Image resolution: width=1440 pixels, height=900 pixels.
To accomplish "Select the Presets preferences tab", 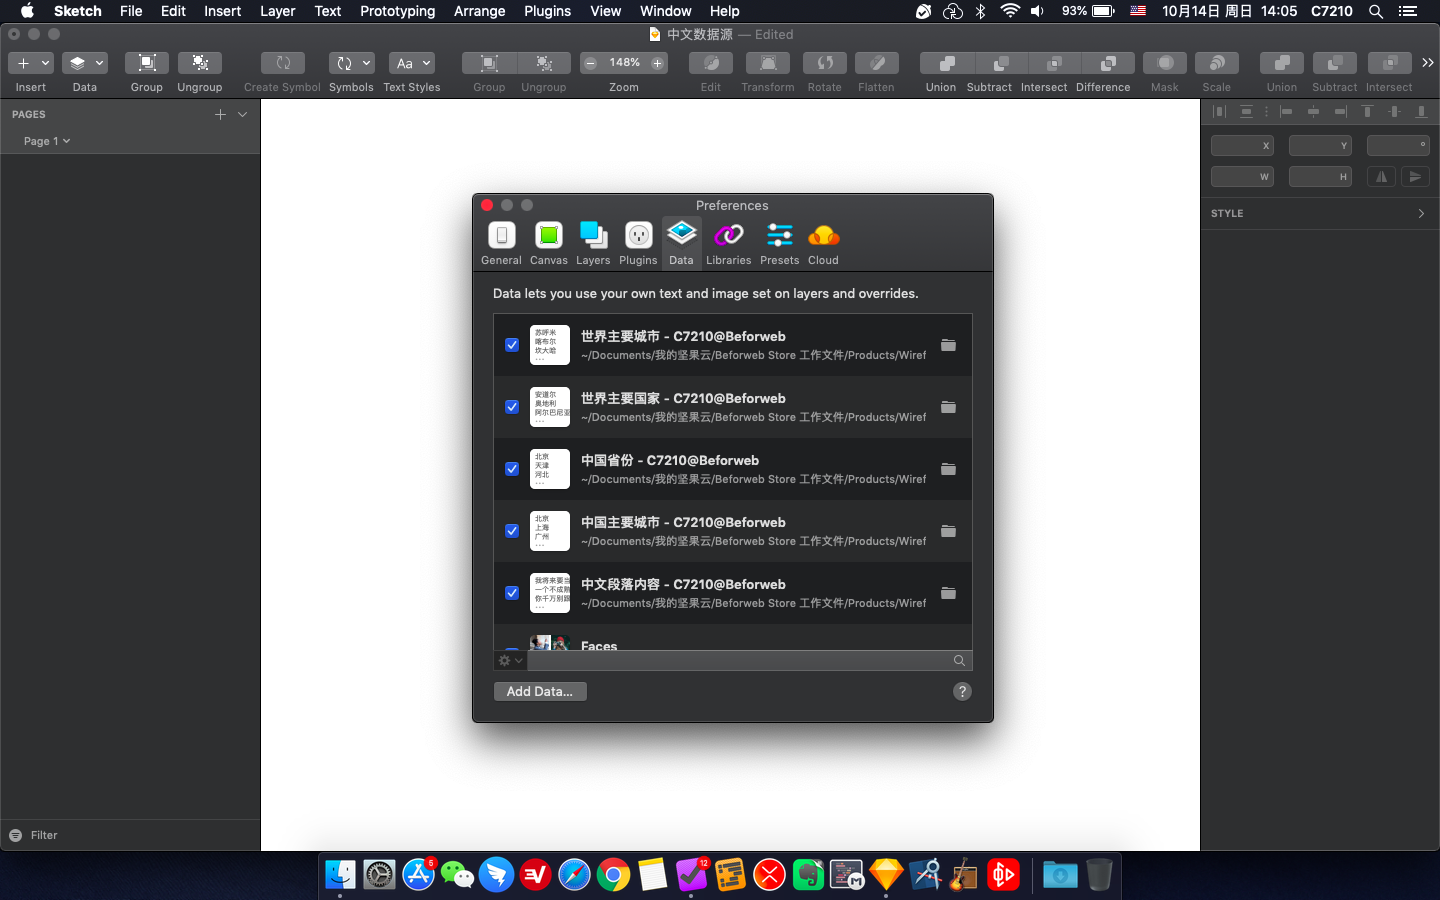I will point(779,244).
